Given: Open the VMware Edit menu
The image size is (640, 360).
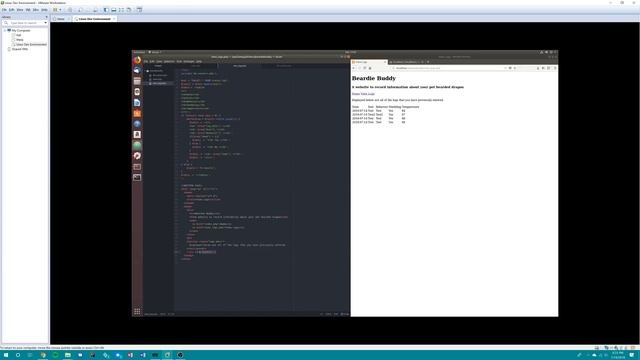Looking at the screenshot, I should coord(11,10).
